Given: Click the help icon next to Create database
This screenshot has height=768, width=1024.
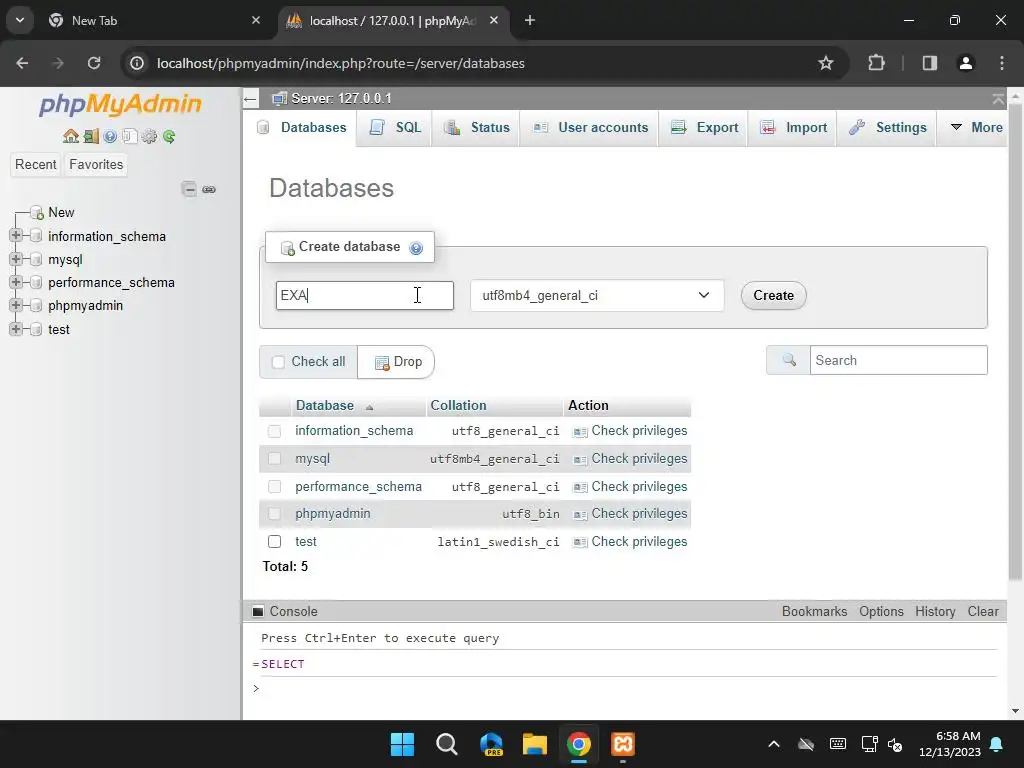Looking at the screenshot, I should pos(416,248).
